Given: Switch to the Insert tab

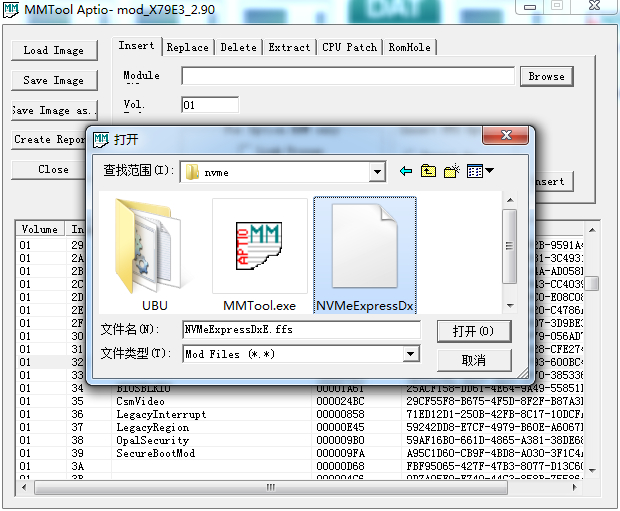Looking at the screenshot, I should pos(137,46).
